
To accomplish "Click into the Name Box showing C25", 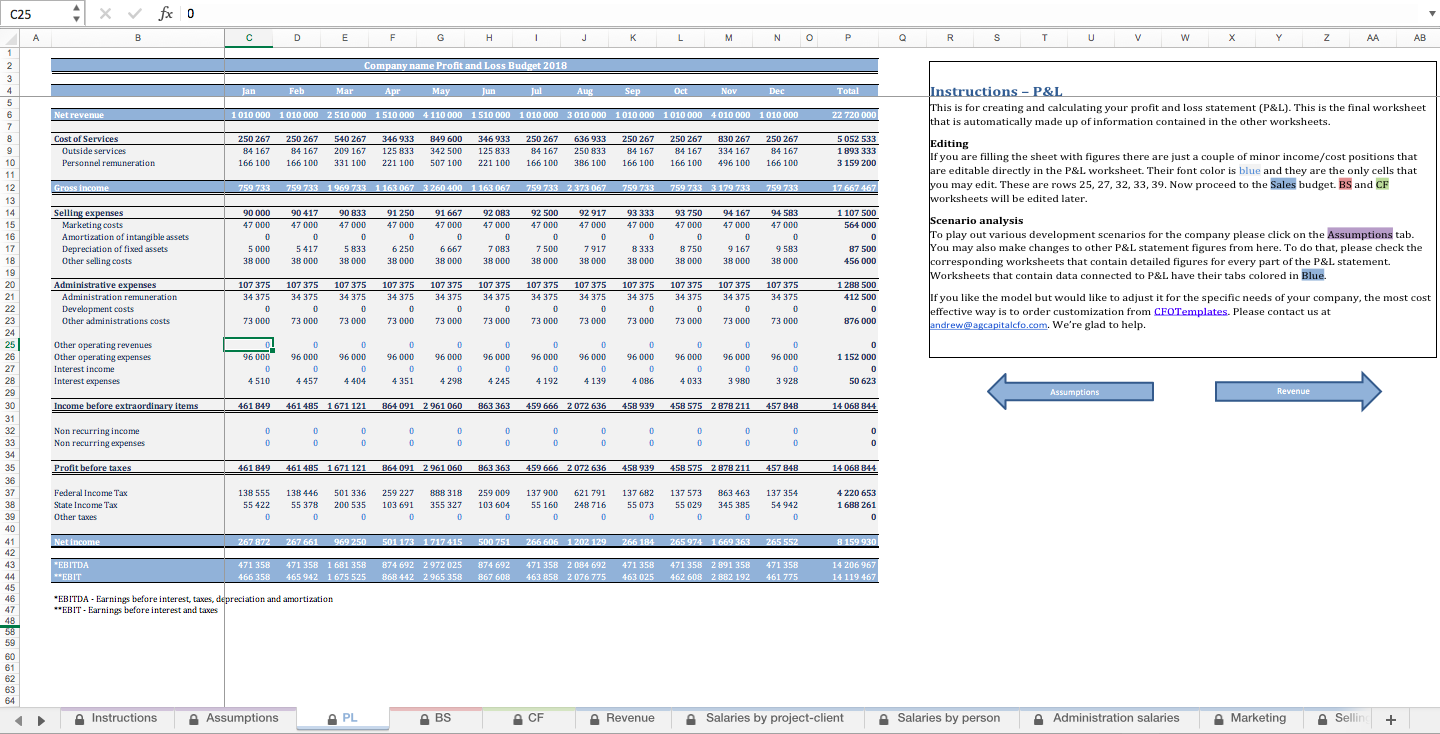I will pos(36,14).
